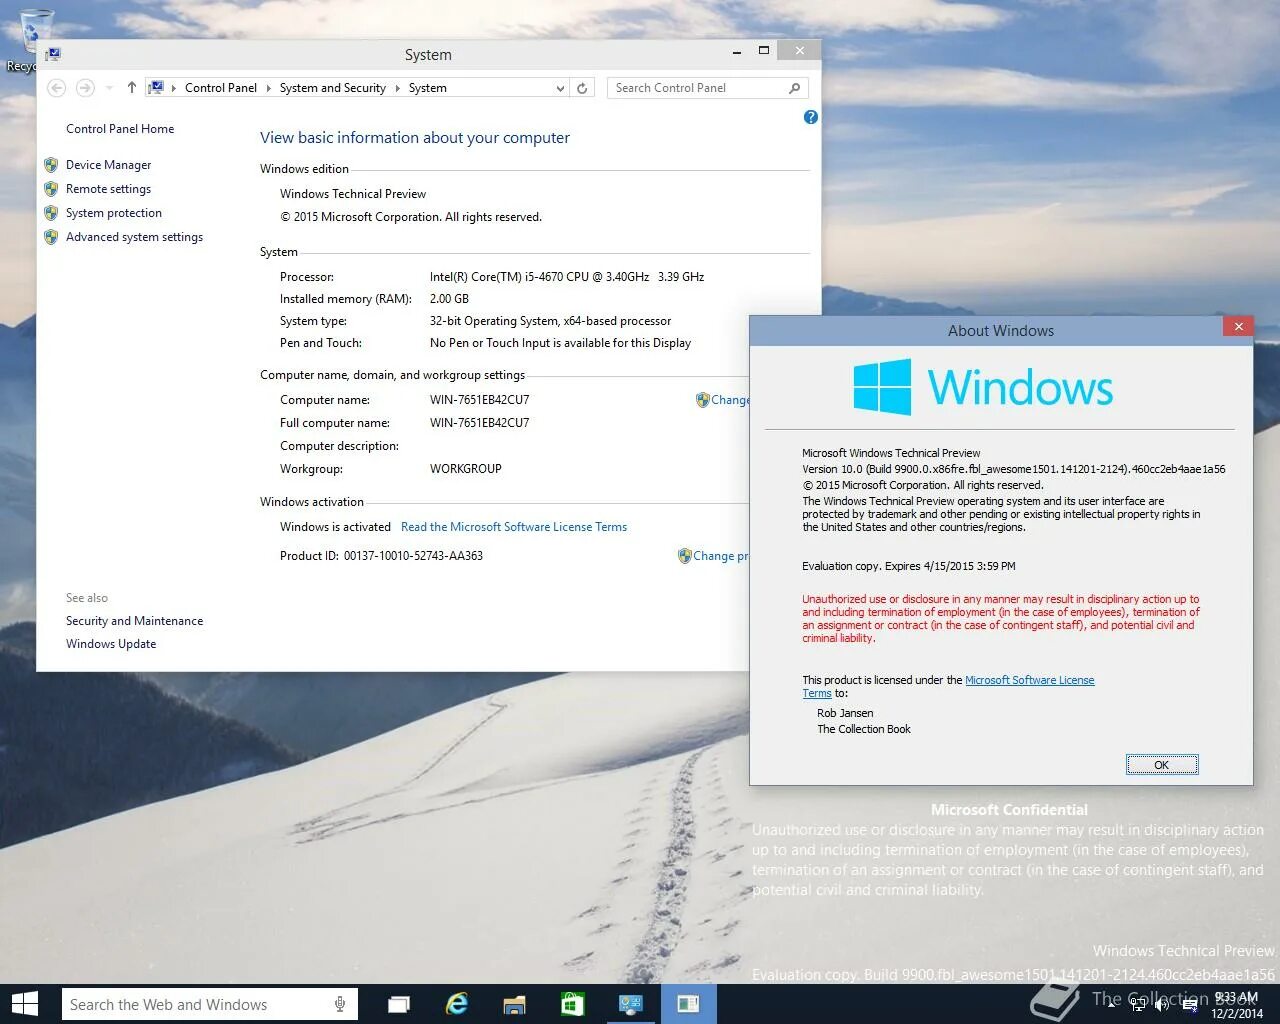1280x1024 pixels.
Task: Open File Explorer from taskbar
Action: [x=515, y=1004]
